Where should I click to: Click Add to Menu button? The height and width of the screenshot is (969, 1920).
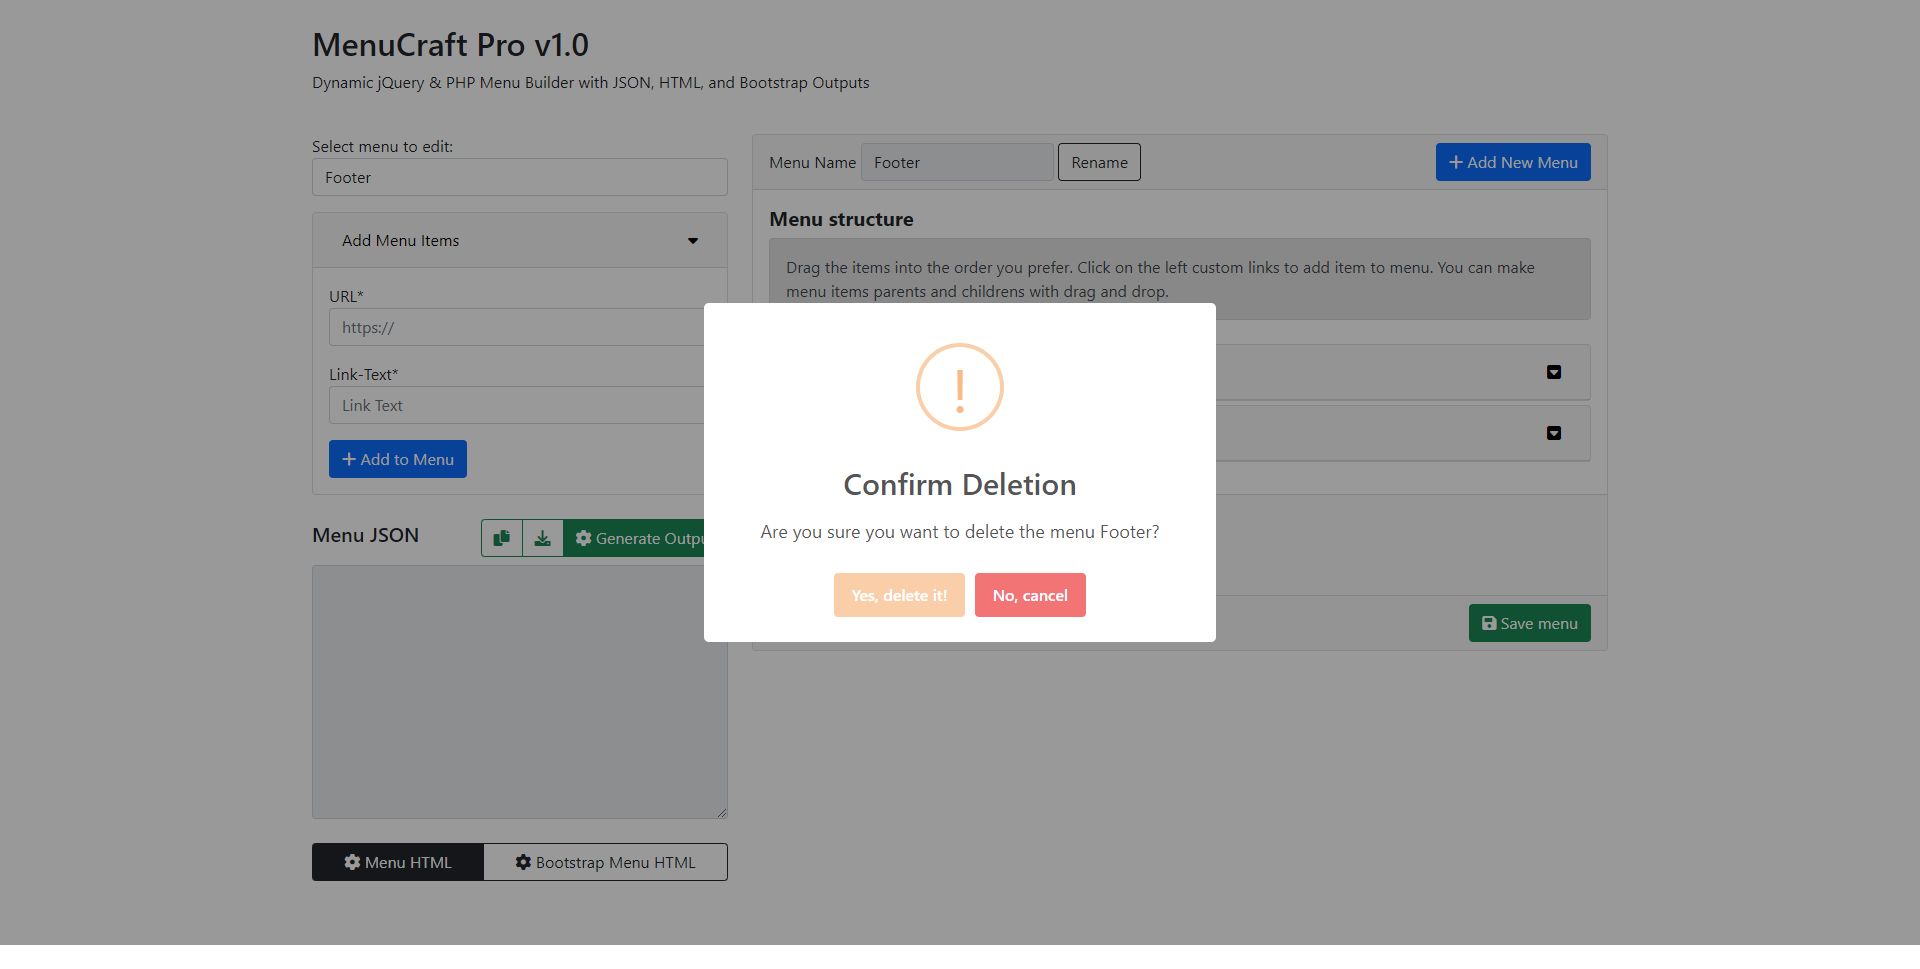click(x=398, y=459)
